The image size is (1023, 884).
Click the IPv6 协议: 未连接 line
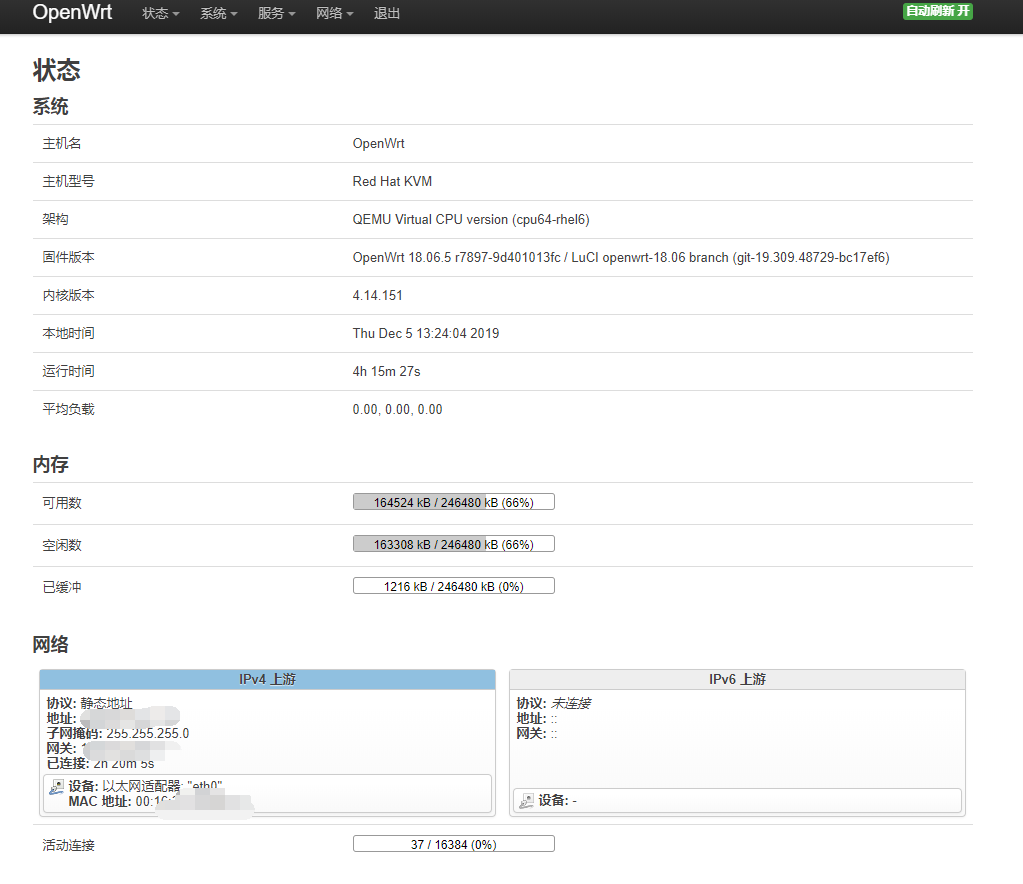554,703
